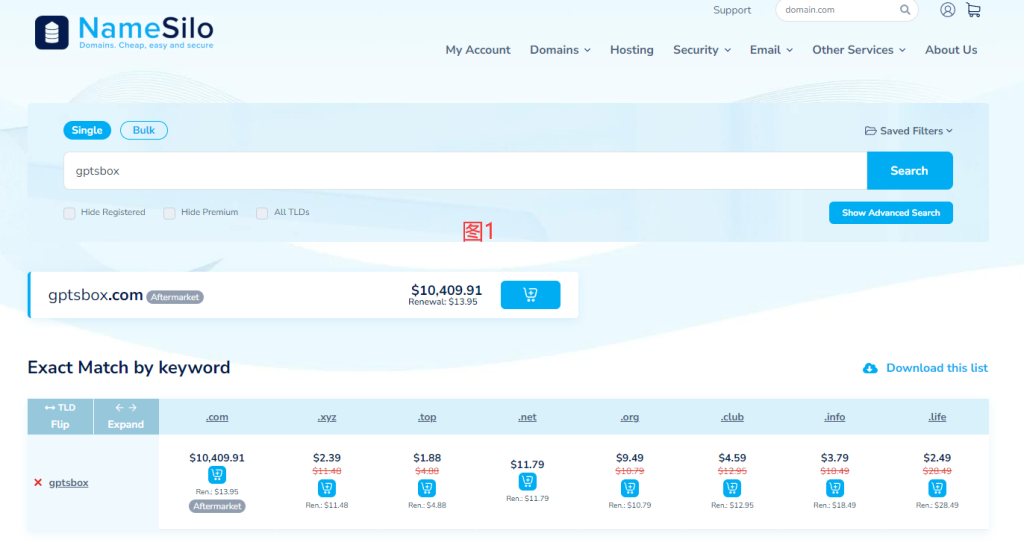
Task: Click the .life column header
Action: tap(937, 417)
